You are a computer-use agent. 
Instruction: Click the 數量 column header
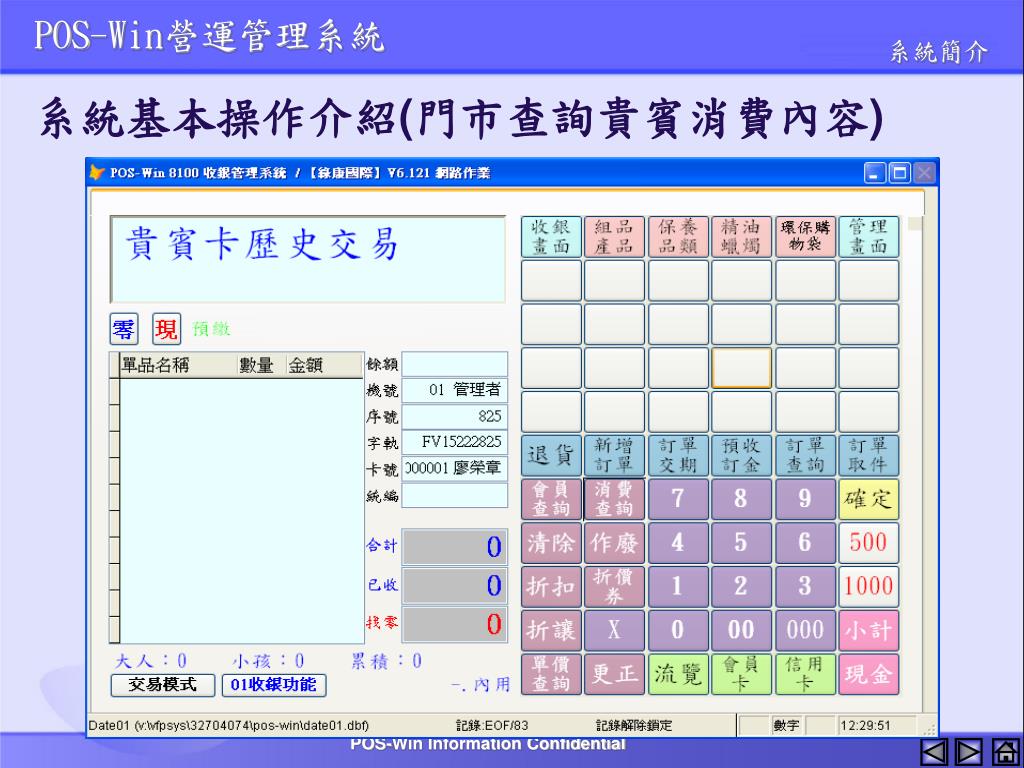(261, 366)
